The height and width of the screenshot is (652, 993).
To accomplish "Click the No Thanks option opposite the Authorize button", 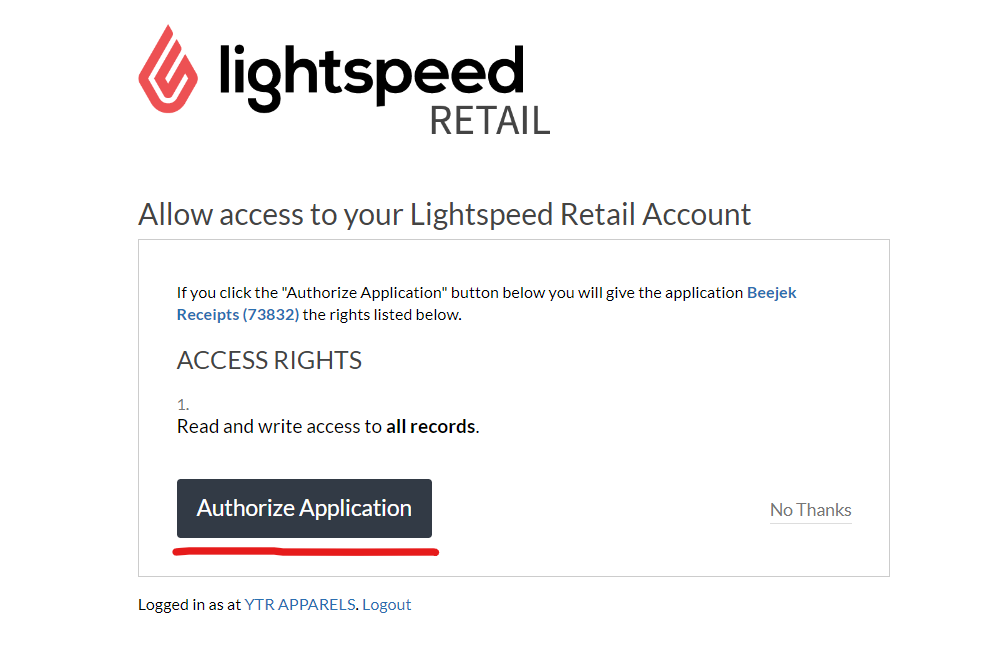I will click(810, 510).
